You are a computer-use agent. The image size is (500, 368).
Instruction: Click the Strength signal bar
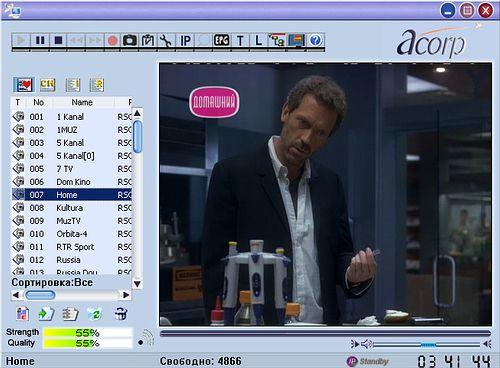coord(88,333)
